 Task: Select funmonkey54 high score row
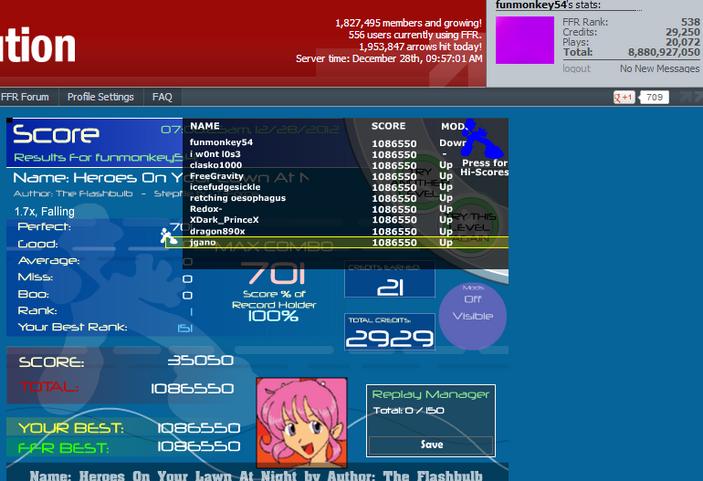point(345,143)
